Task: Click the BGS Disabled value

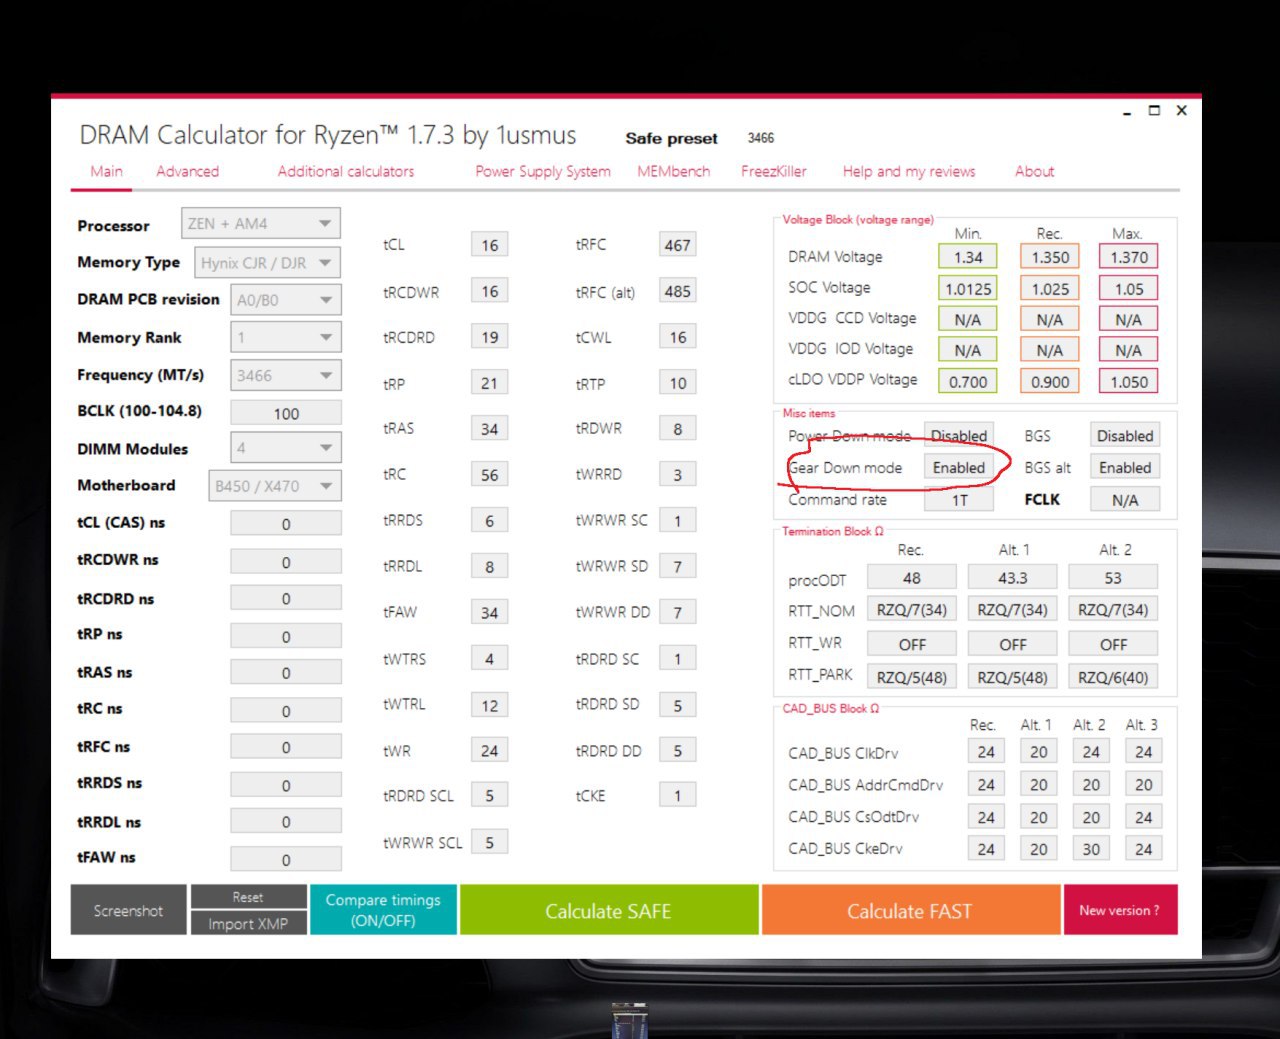Action: (x=1125, y=436)
